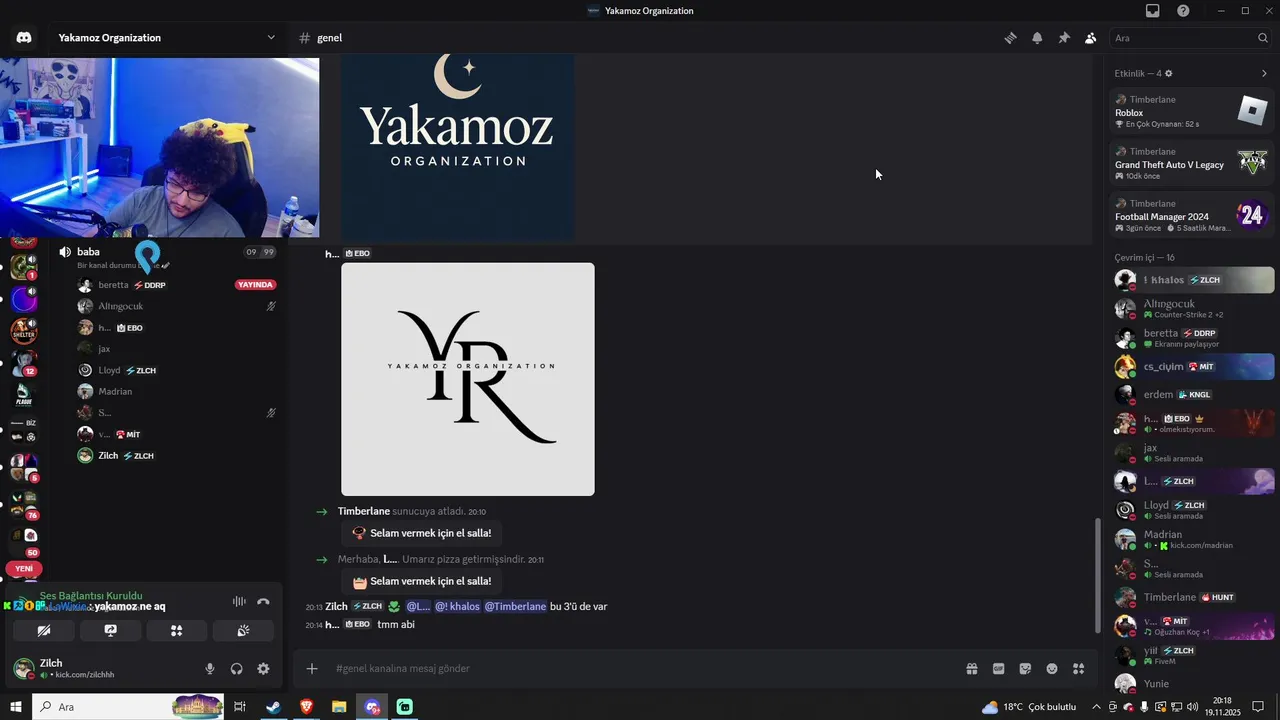This screenshot has width=1280, height=720.
Task: Expand the Yakamoz Organization server menu
Action: pyautogui.click(x=166, y=38)
